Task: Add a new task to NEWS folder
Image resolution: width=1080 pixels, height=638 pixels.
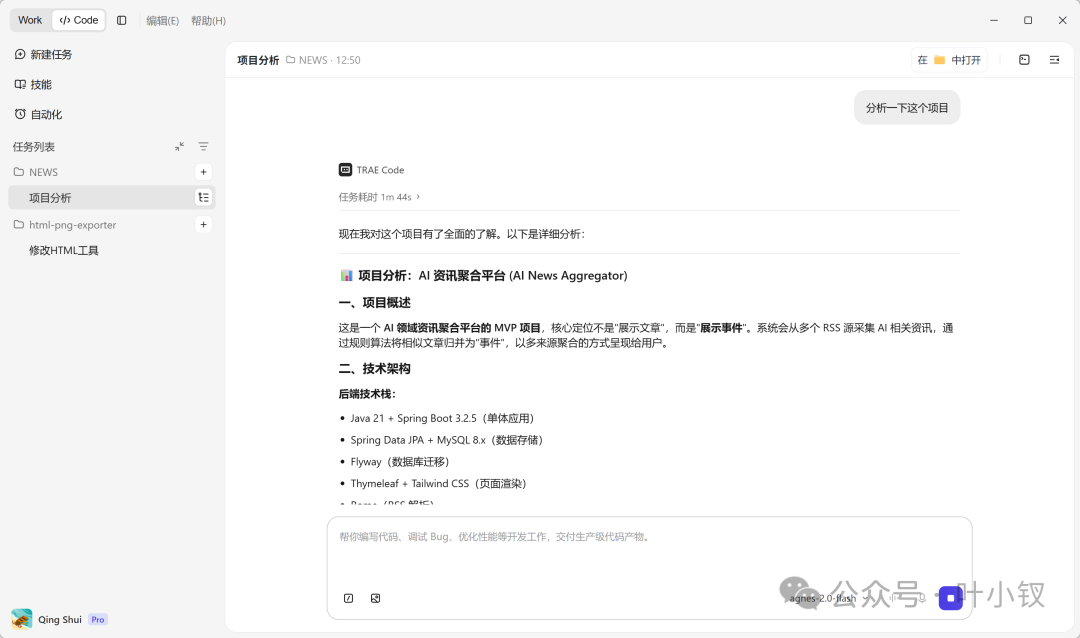Action: pyautogui.click(x=203, y=172)
